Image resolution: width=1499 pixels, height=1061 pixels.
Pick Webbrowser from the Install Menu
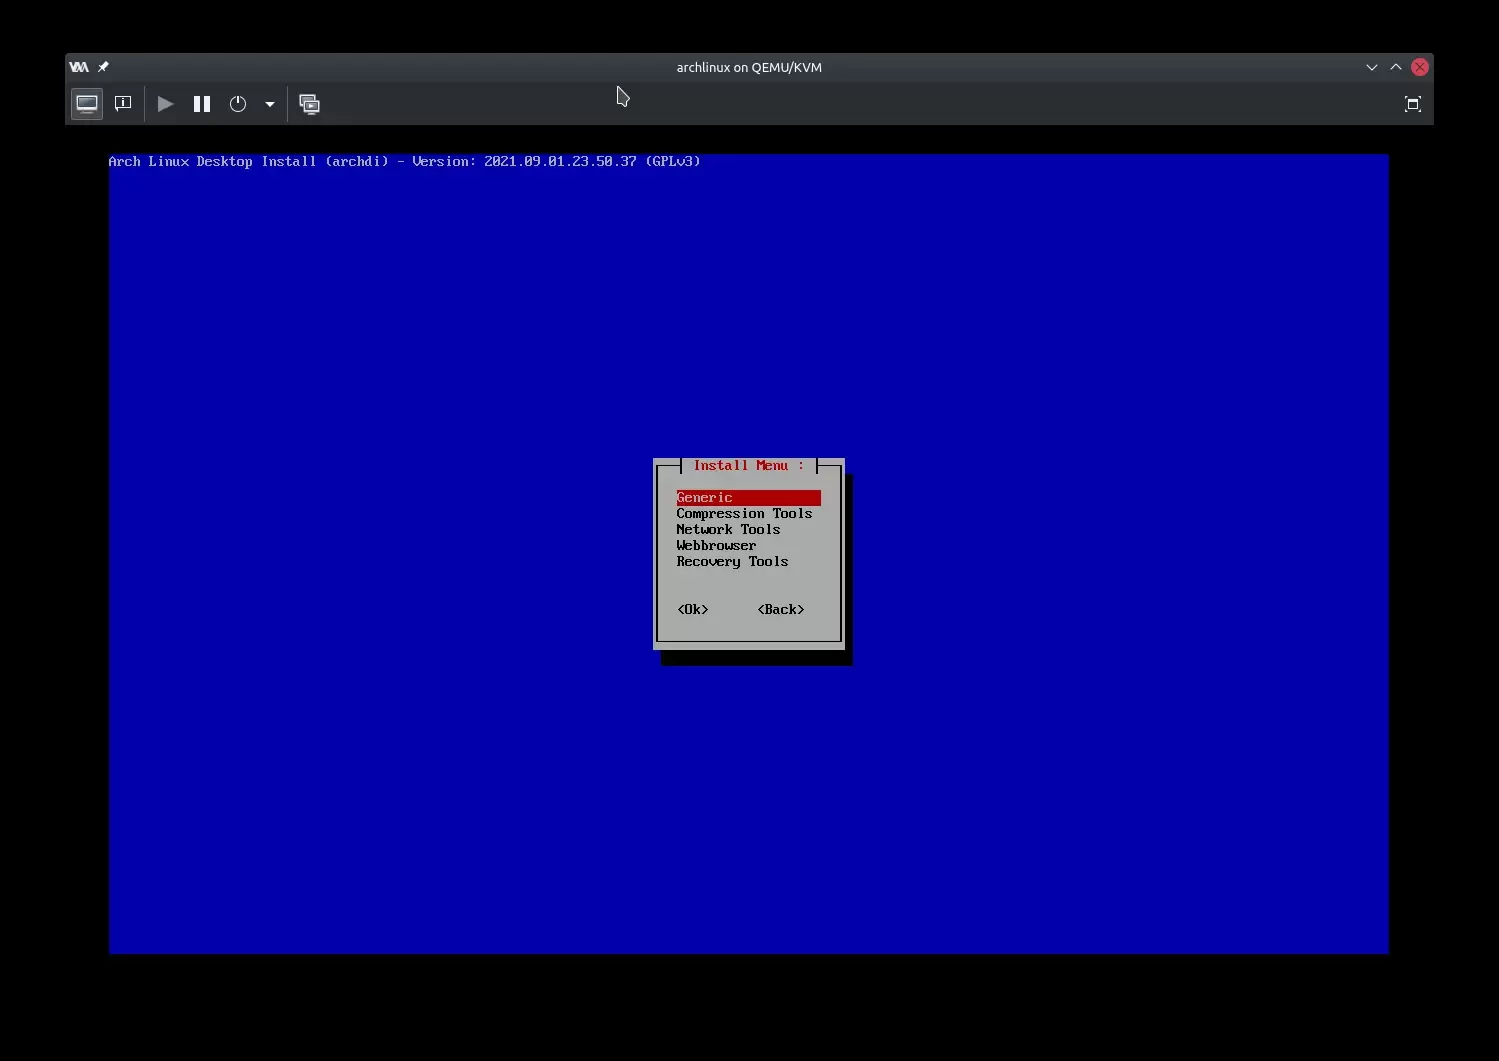pos(716,546)
